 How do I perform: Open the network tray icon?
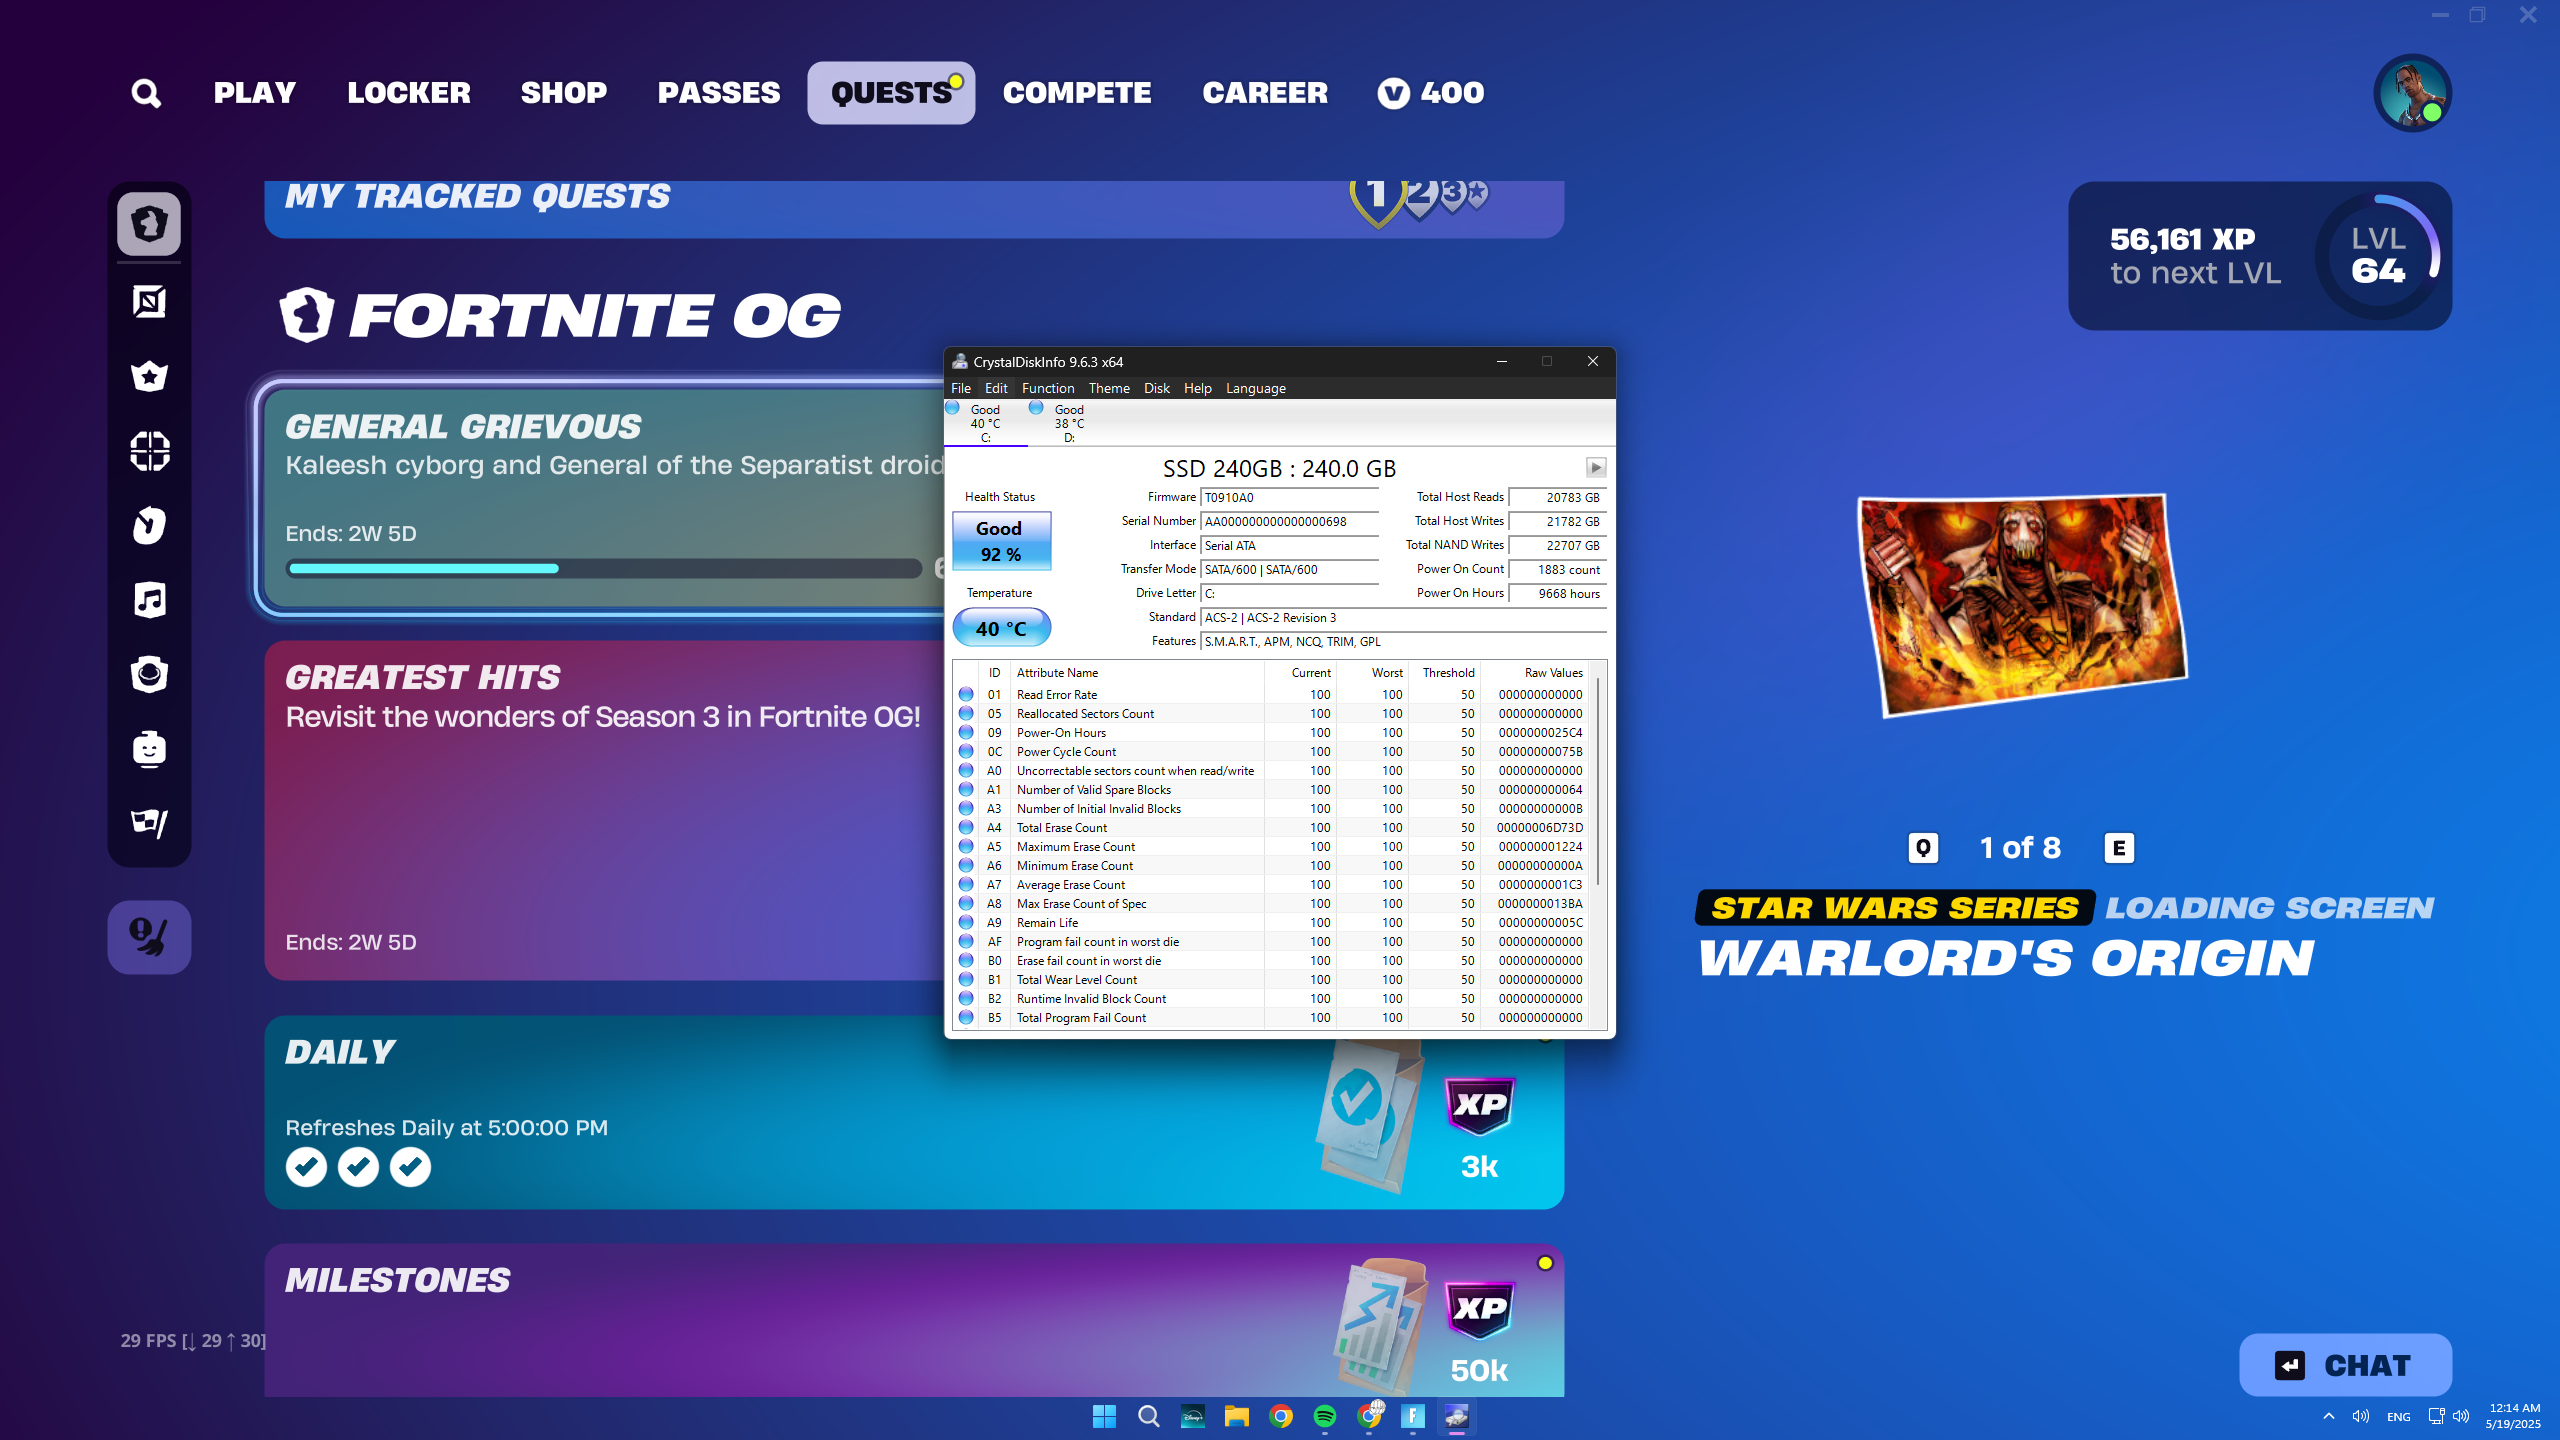tap(2436, 1416)
